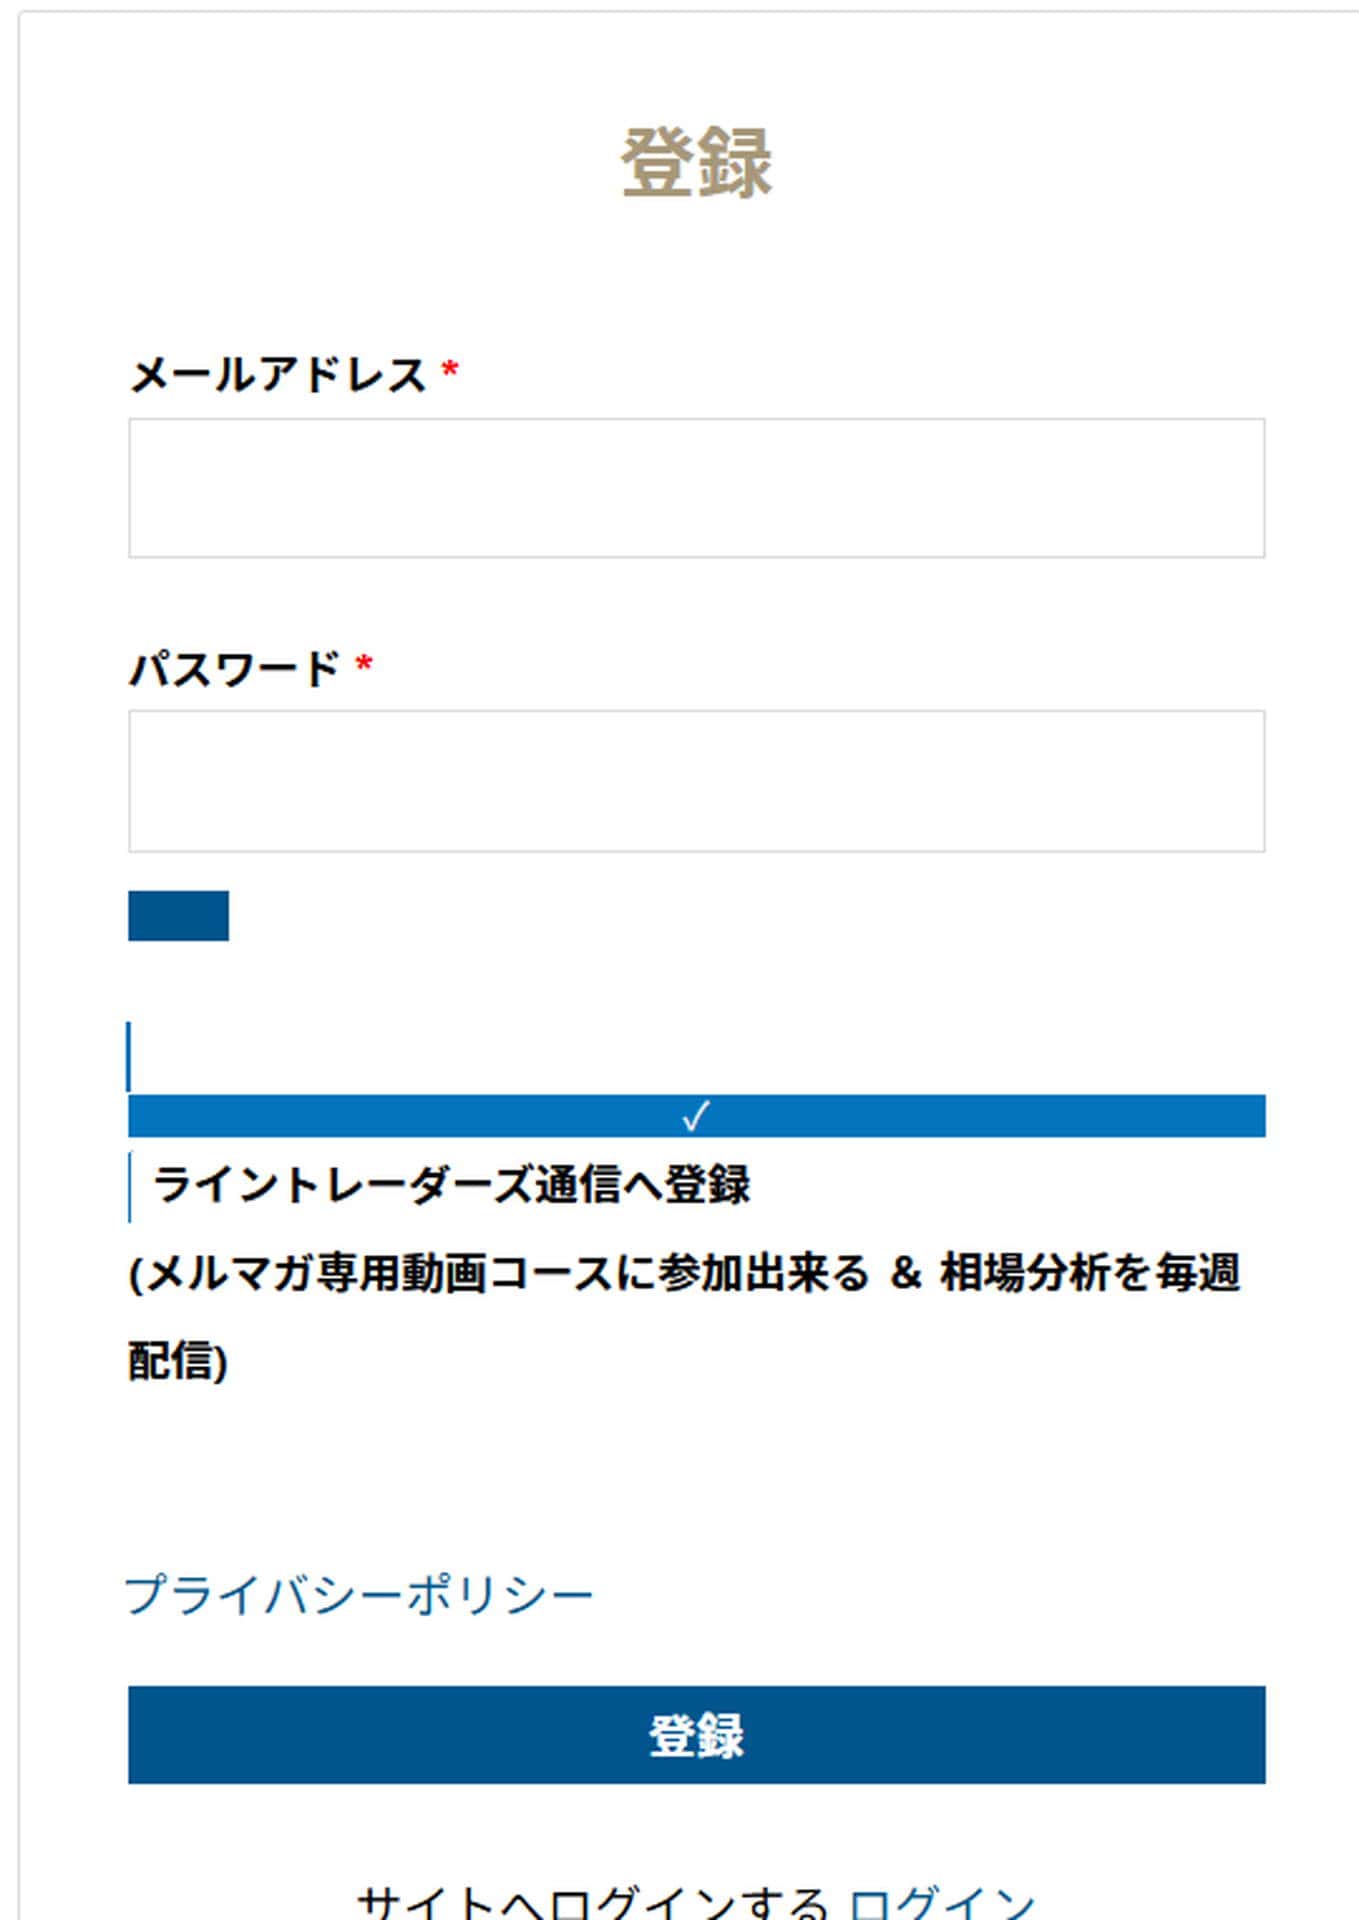Click the red asterisk next to メールアドレス

[x=452, y=370]
